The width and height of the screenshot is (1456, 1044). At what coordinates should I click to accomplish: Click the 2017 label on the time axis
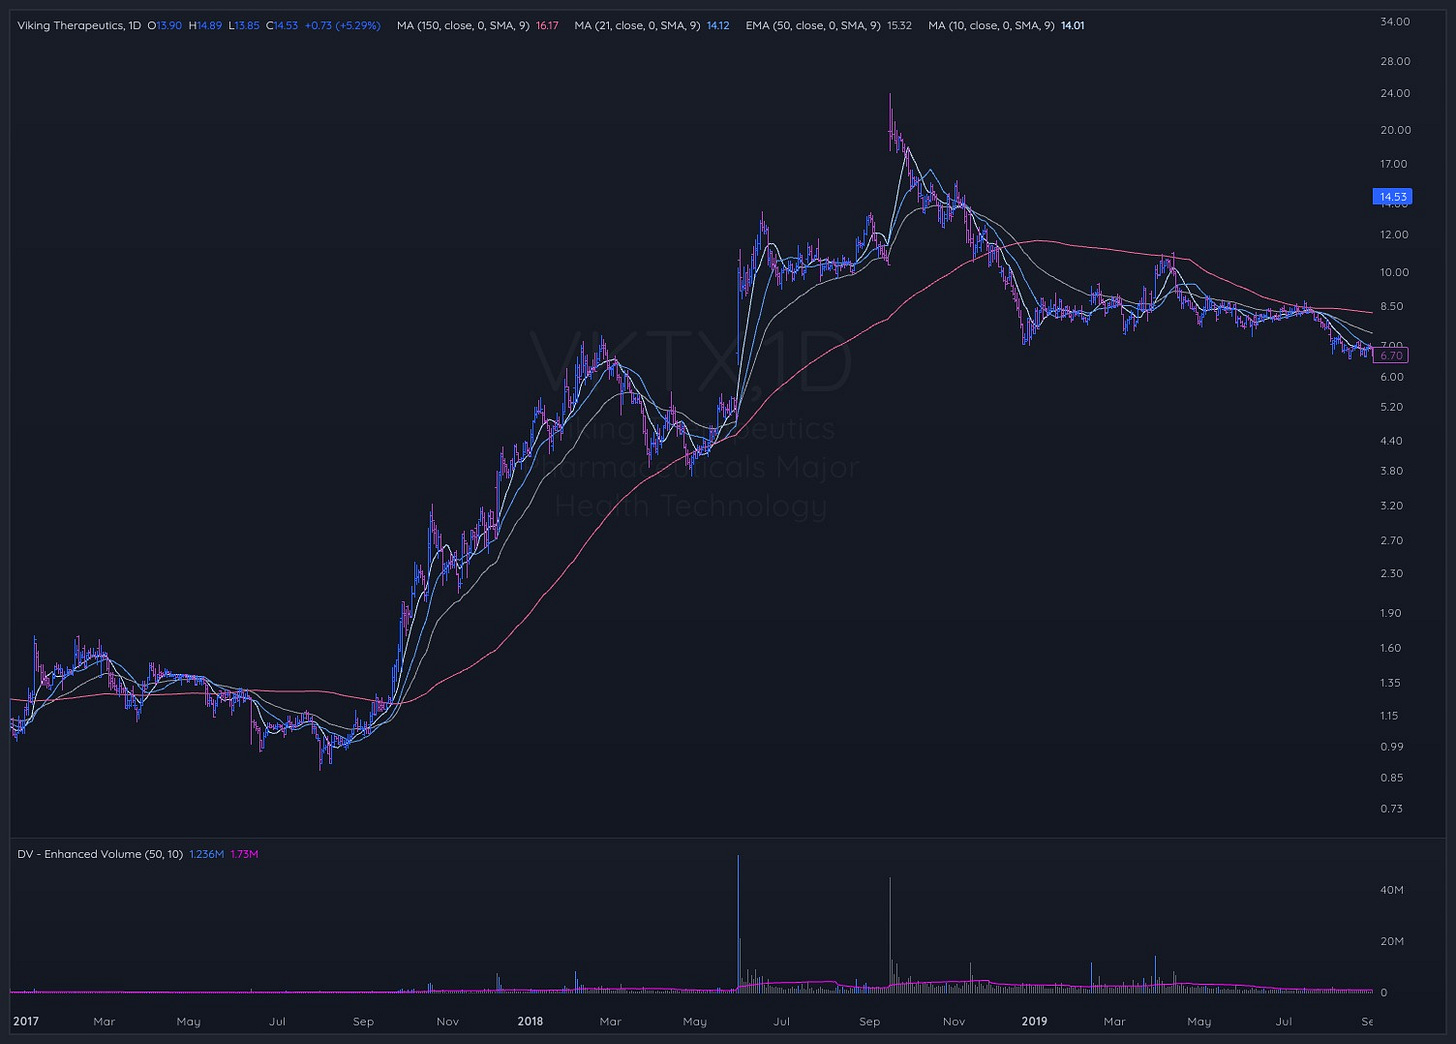26,1021
